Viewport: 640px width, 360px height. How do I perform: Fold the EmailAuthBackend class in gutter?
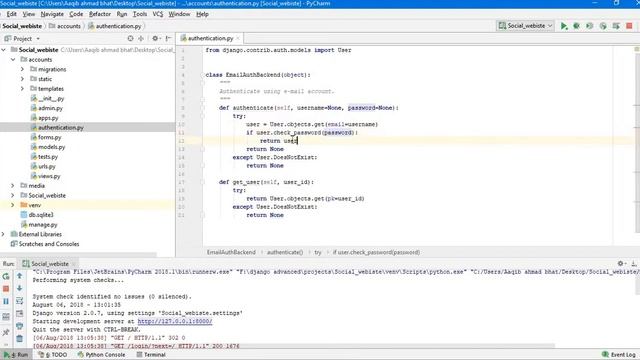[x=202, y=75]
